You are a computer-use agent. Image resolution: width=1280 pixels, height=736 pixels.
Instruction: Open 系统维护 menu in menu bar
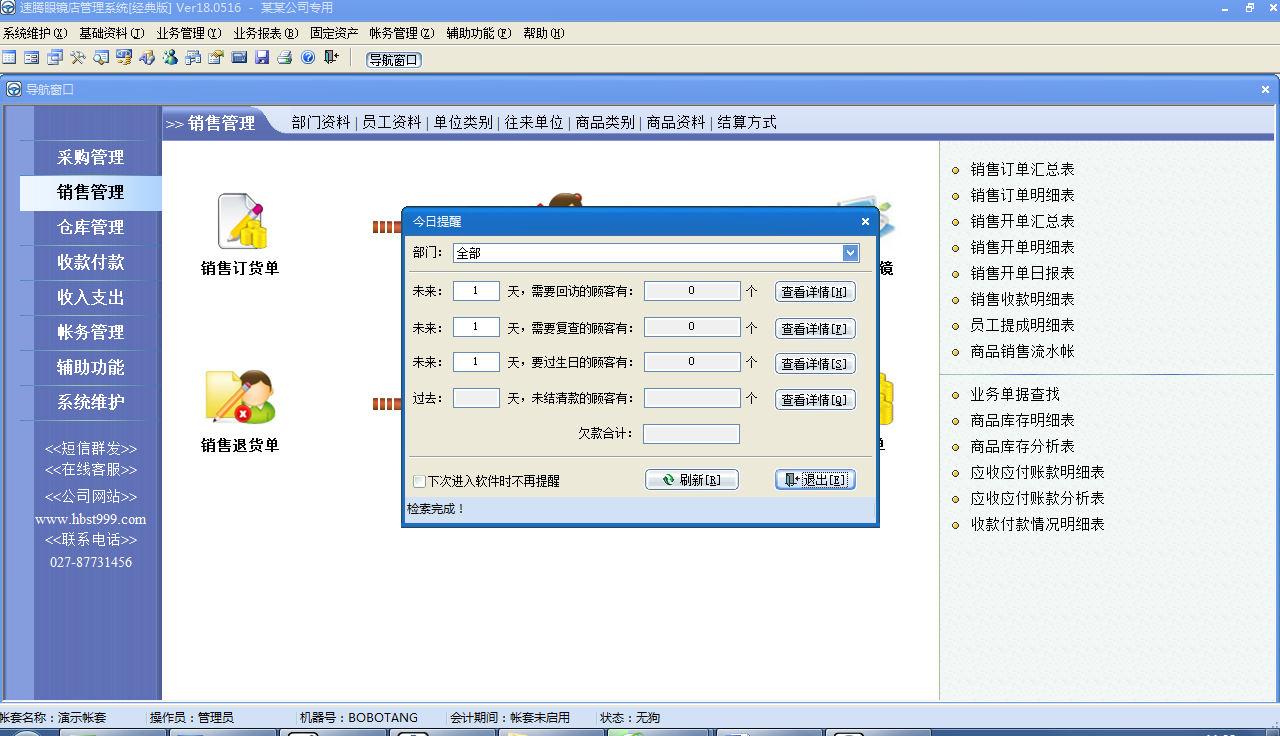click(35, 33)
